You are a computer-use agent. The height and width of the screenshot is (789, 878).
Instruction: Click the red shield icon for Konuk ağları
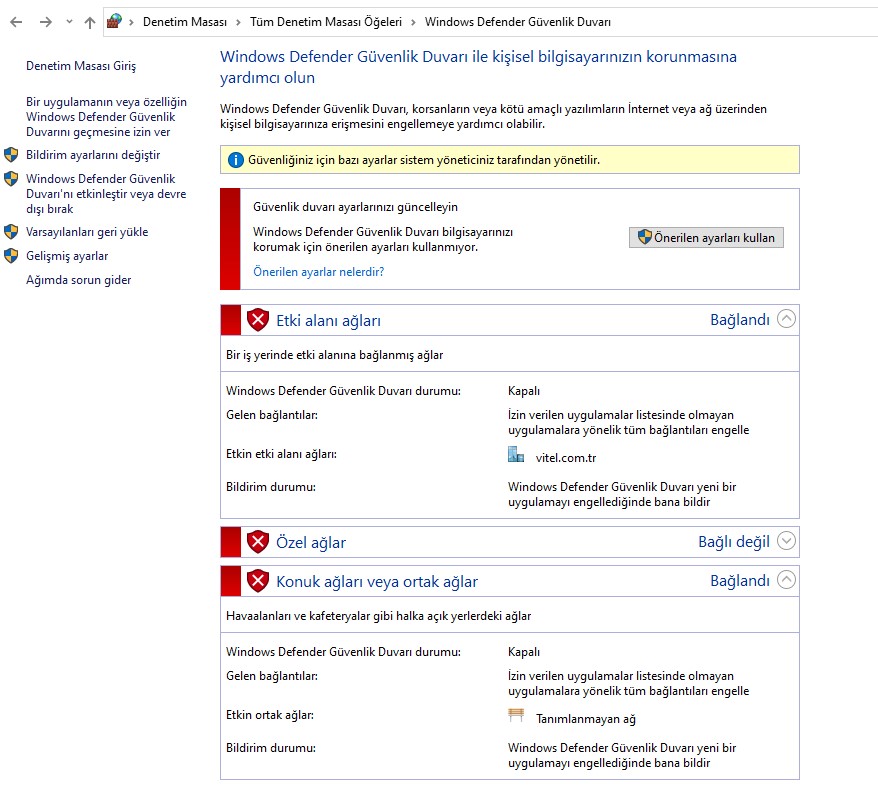[258, 581]
